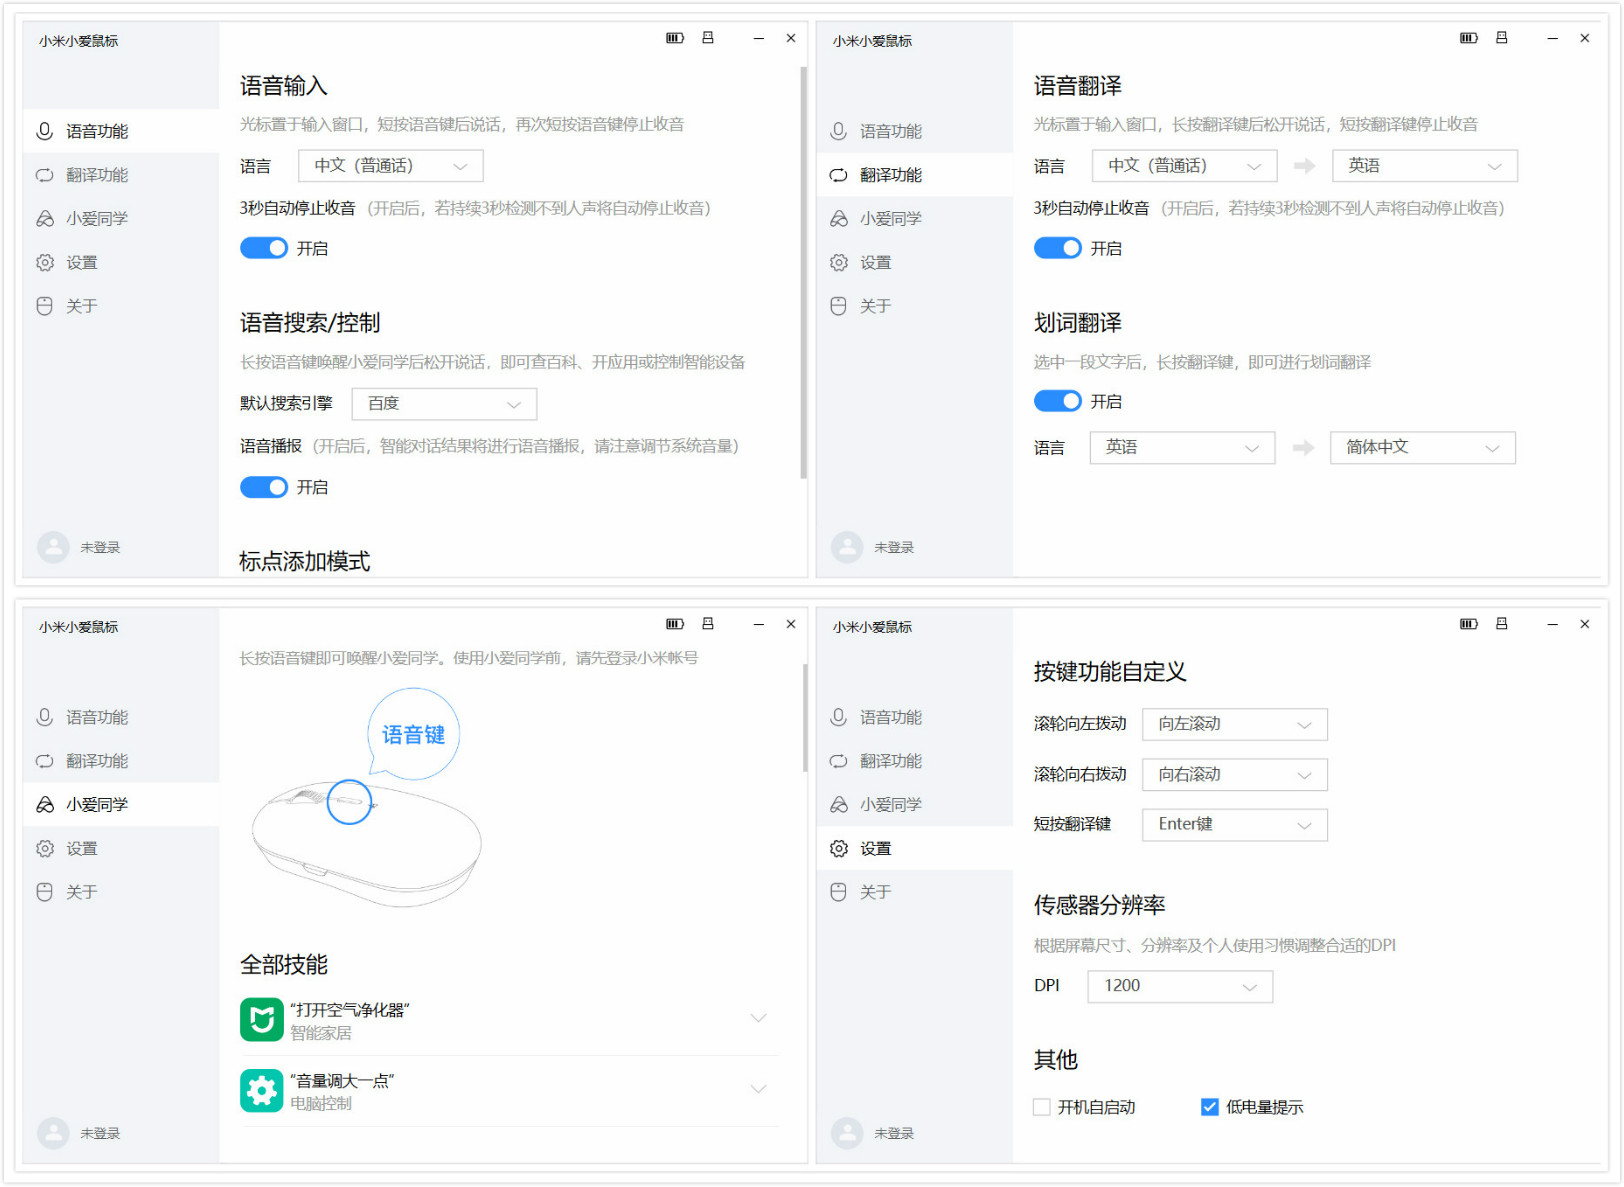This screenshot has width=1624, height=1187.
Task: Click settings gear icon in top-right window sidebar
Action: [839, 262]
